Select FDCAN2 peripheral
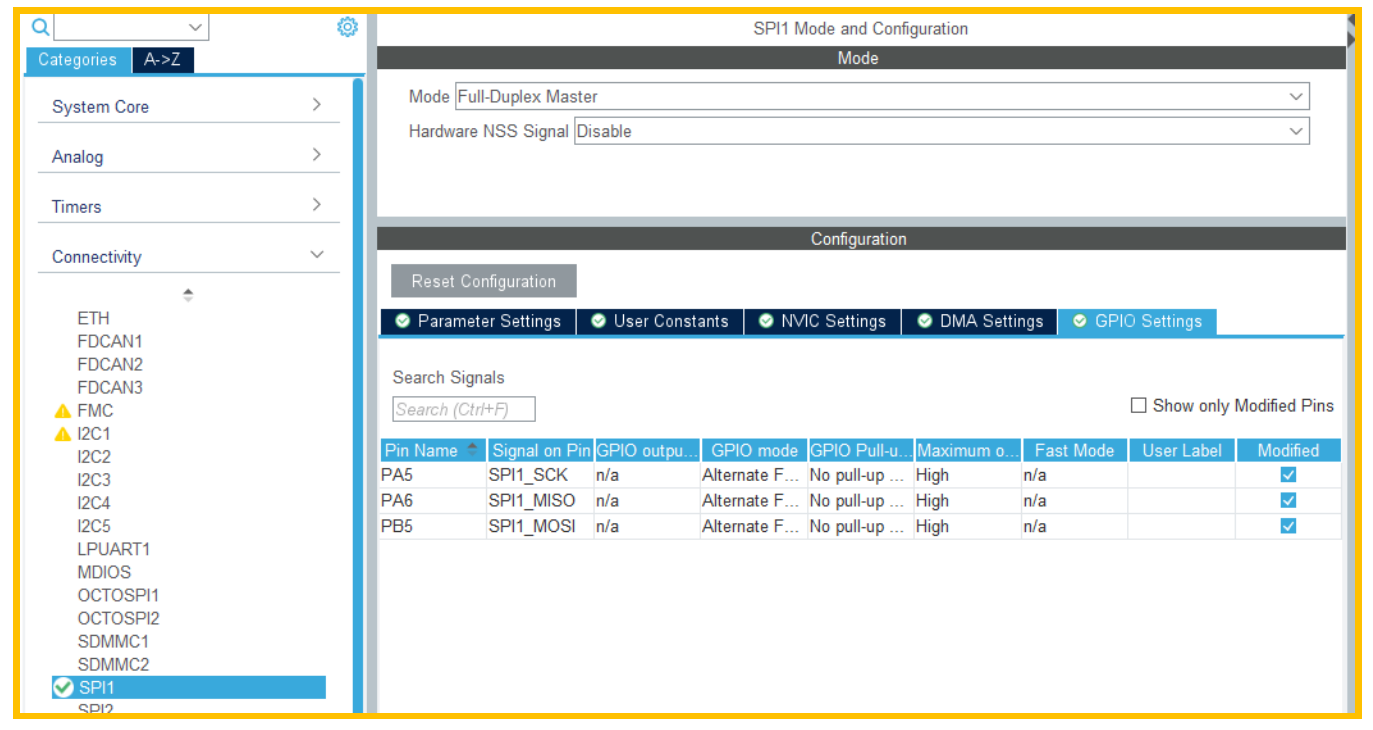 (x=110, y=364)
